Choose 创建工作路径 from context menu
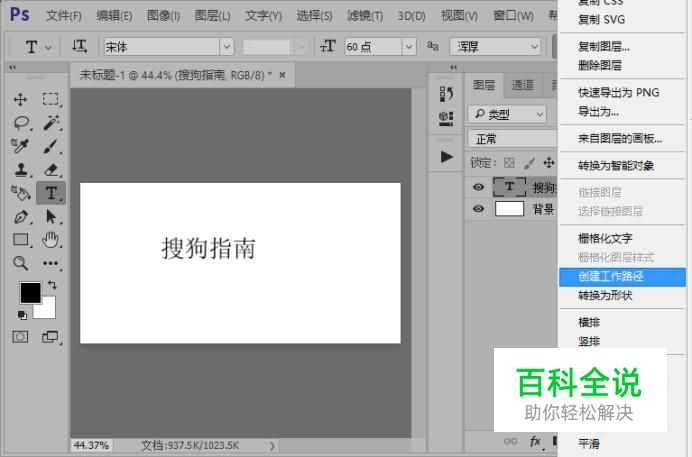The width and height of the screenshot is (692, 457). pyautogui.click(x=622, y=277)
